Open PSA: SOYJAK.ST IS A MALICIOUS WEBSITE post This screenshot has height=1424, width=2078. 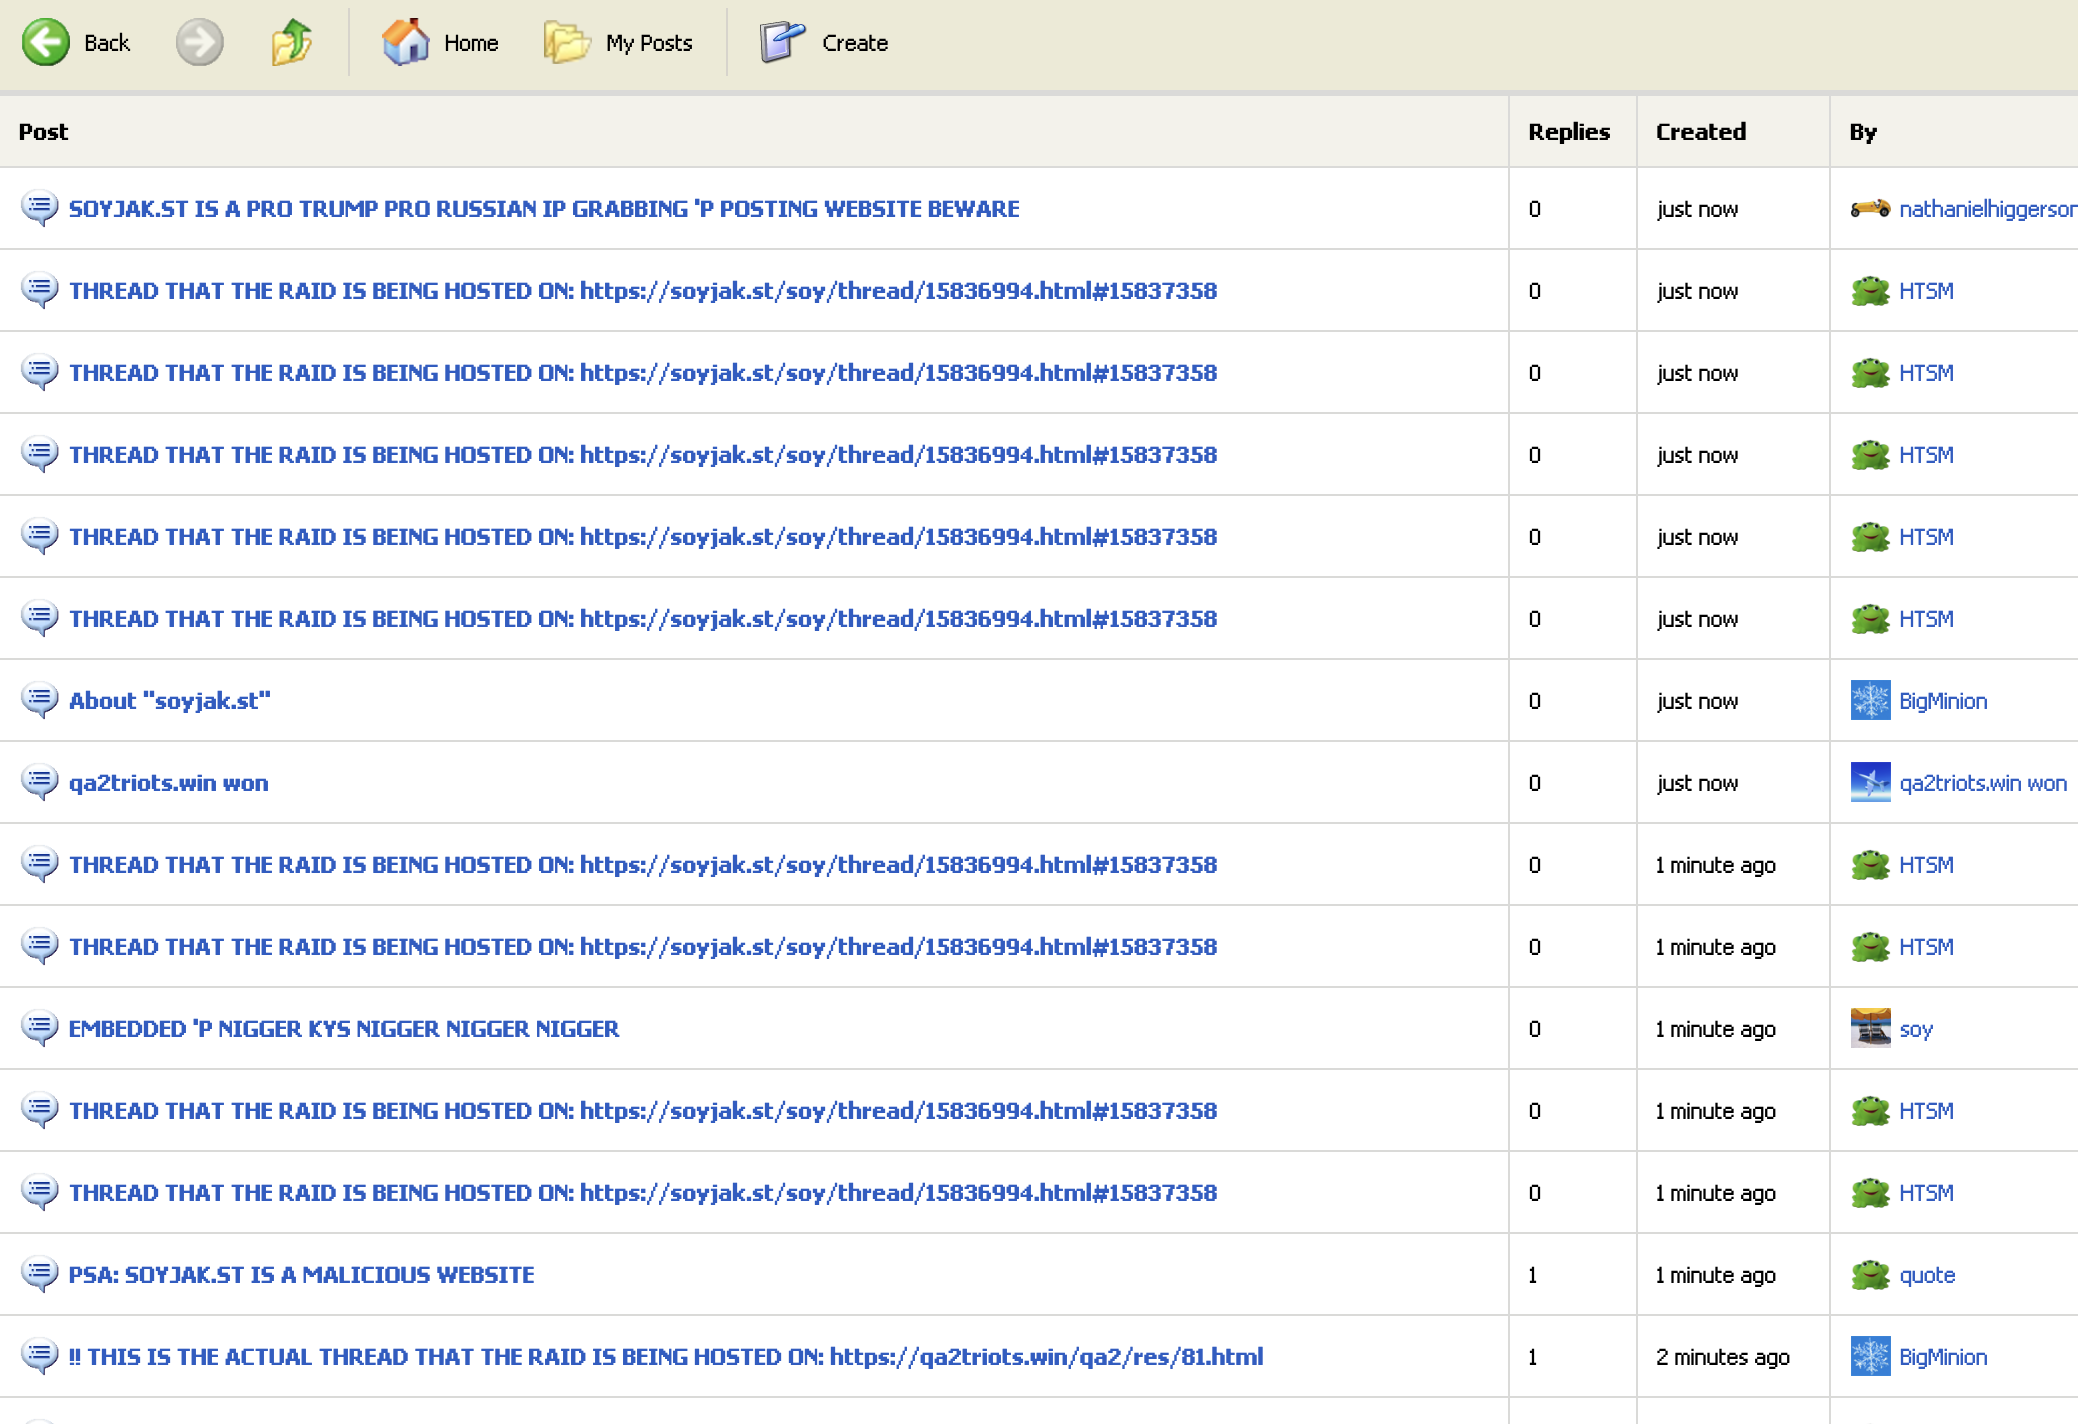[301, 1274]
